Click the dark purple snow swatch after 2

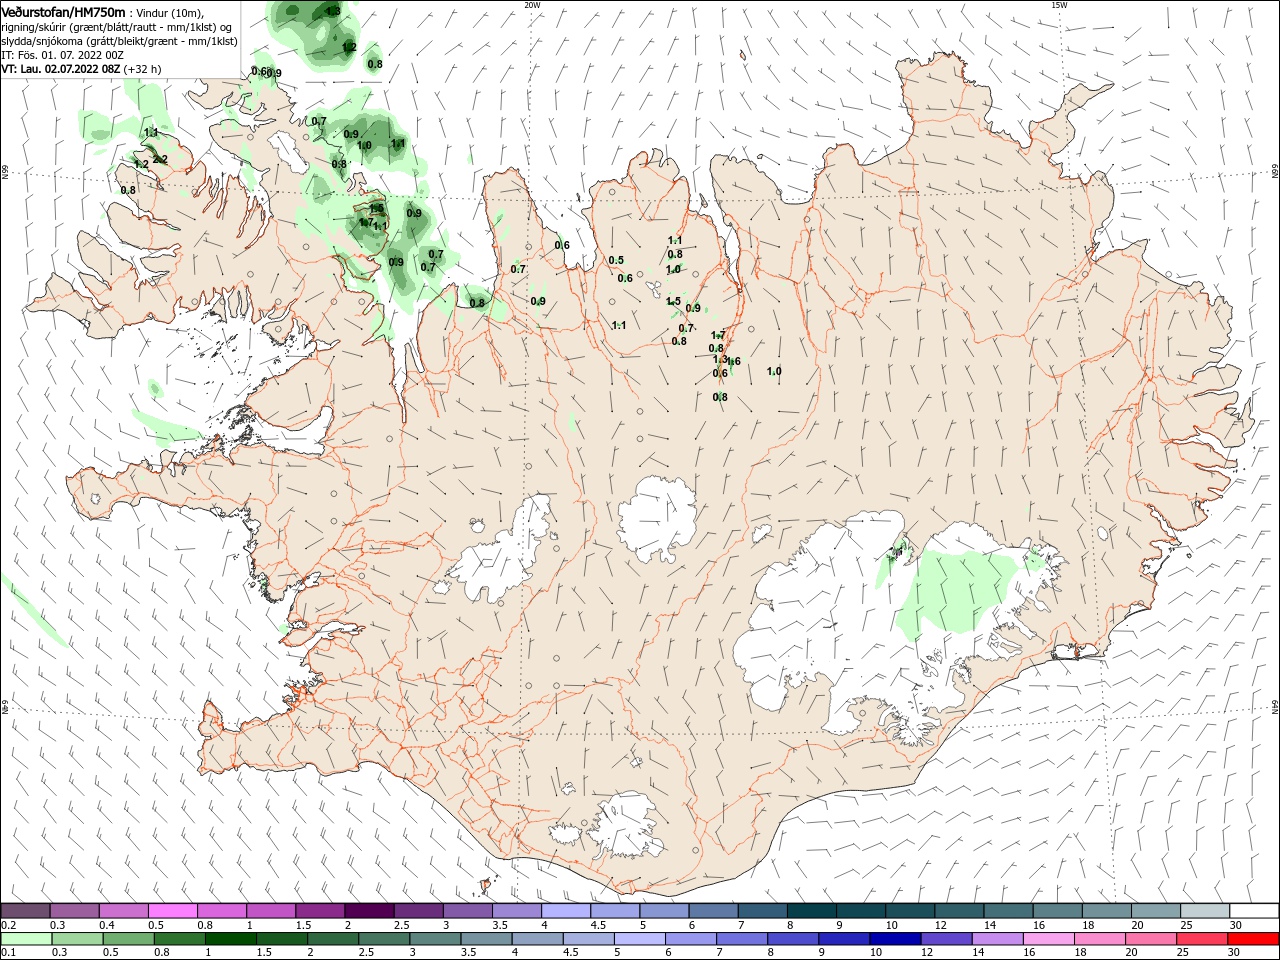pyautogui.click(x=369, y=911)
